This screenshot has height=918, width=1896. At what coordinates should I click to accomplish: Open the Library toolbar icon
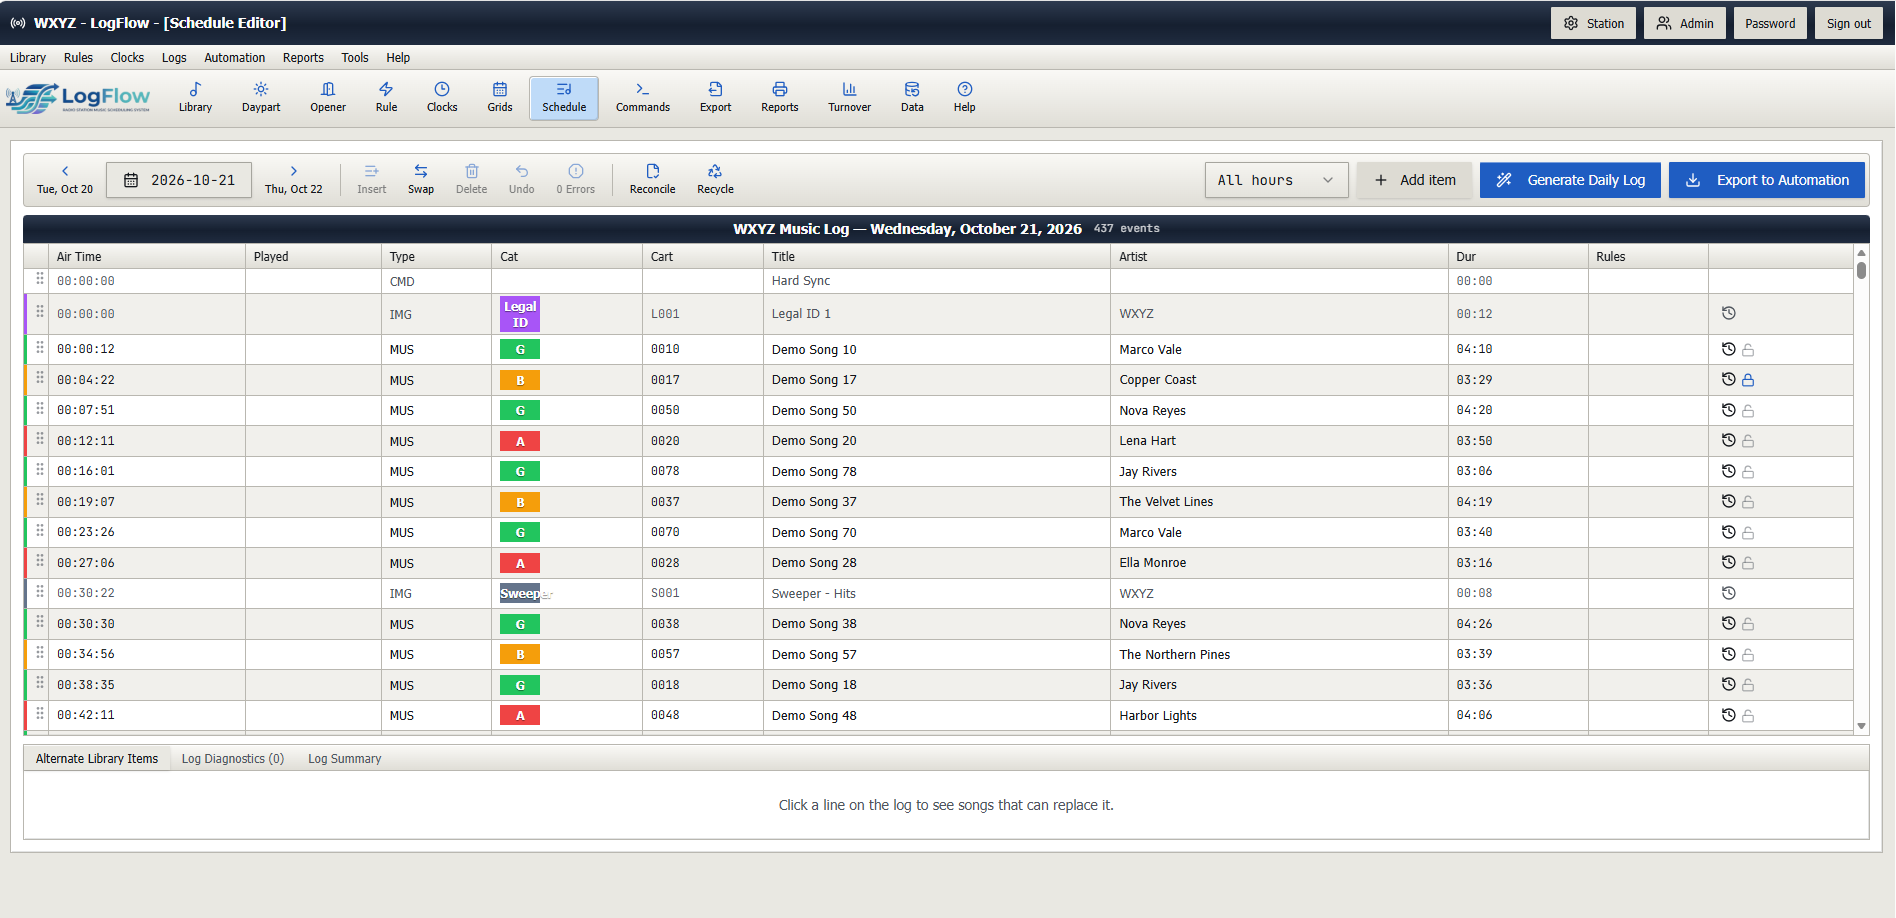(195, 98)
